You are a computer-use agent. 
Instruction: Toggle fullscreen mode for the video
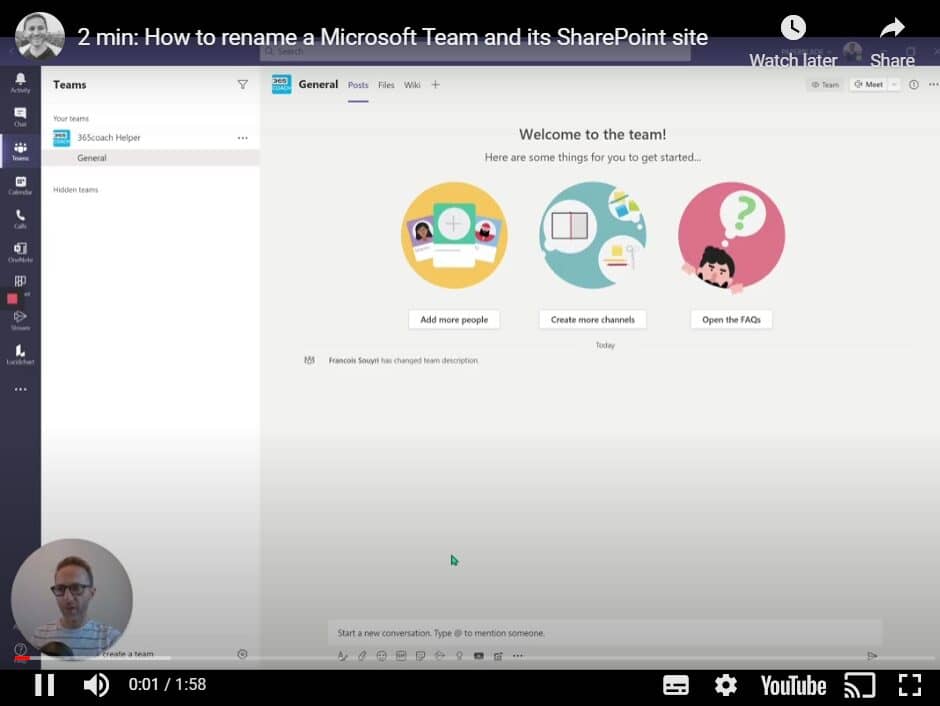pos(909,685)
